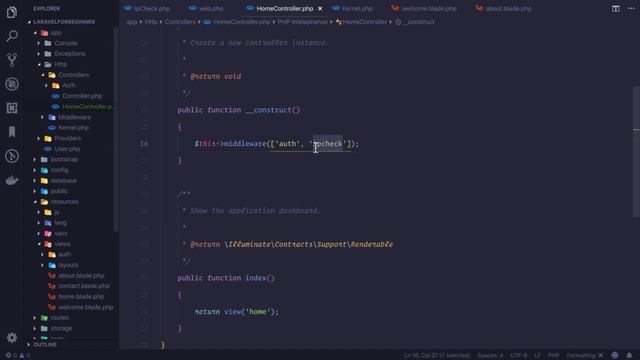Open Kernel.php under Http in explorer

coord(73,128)
